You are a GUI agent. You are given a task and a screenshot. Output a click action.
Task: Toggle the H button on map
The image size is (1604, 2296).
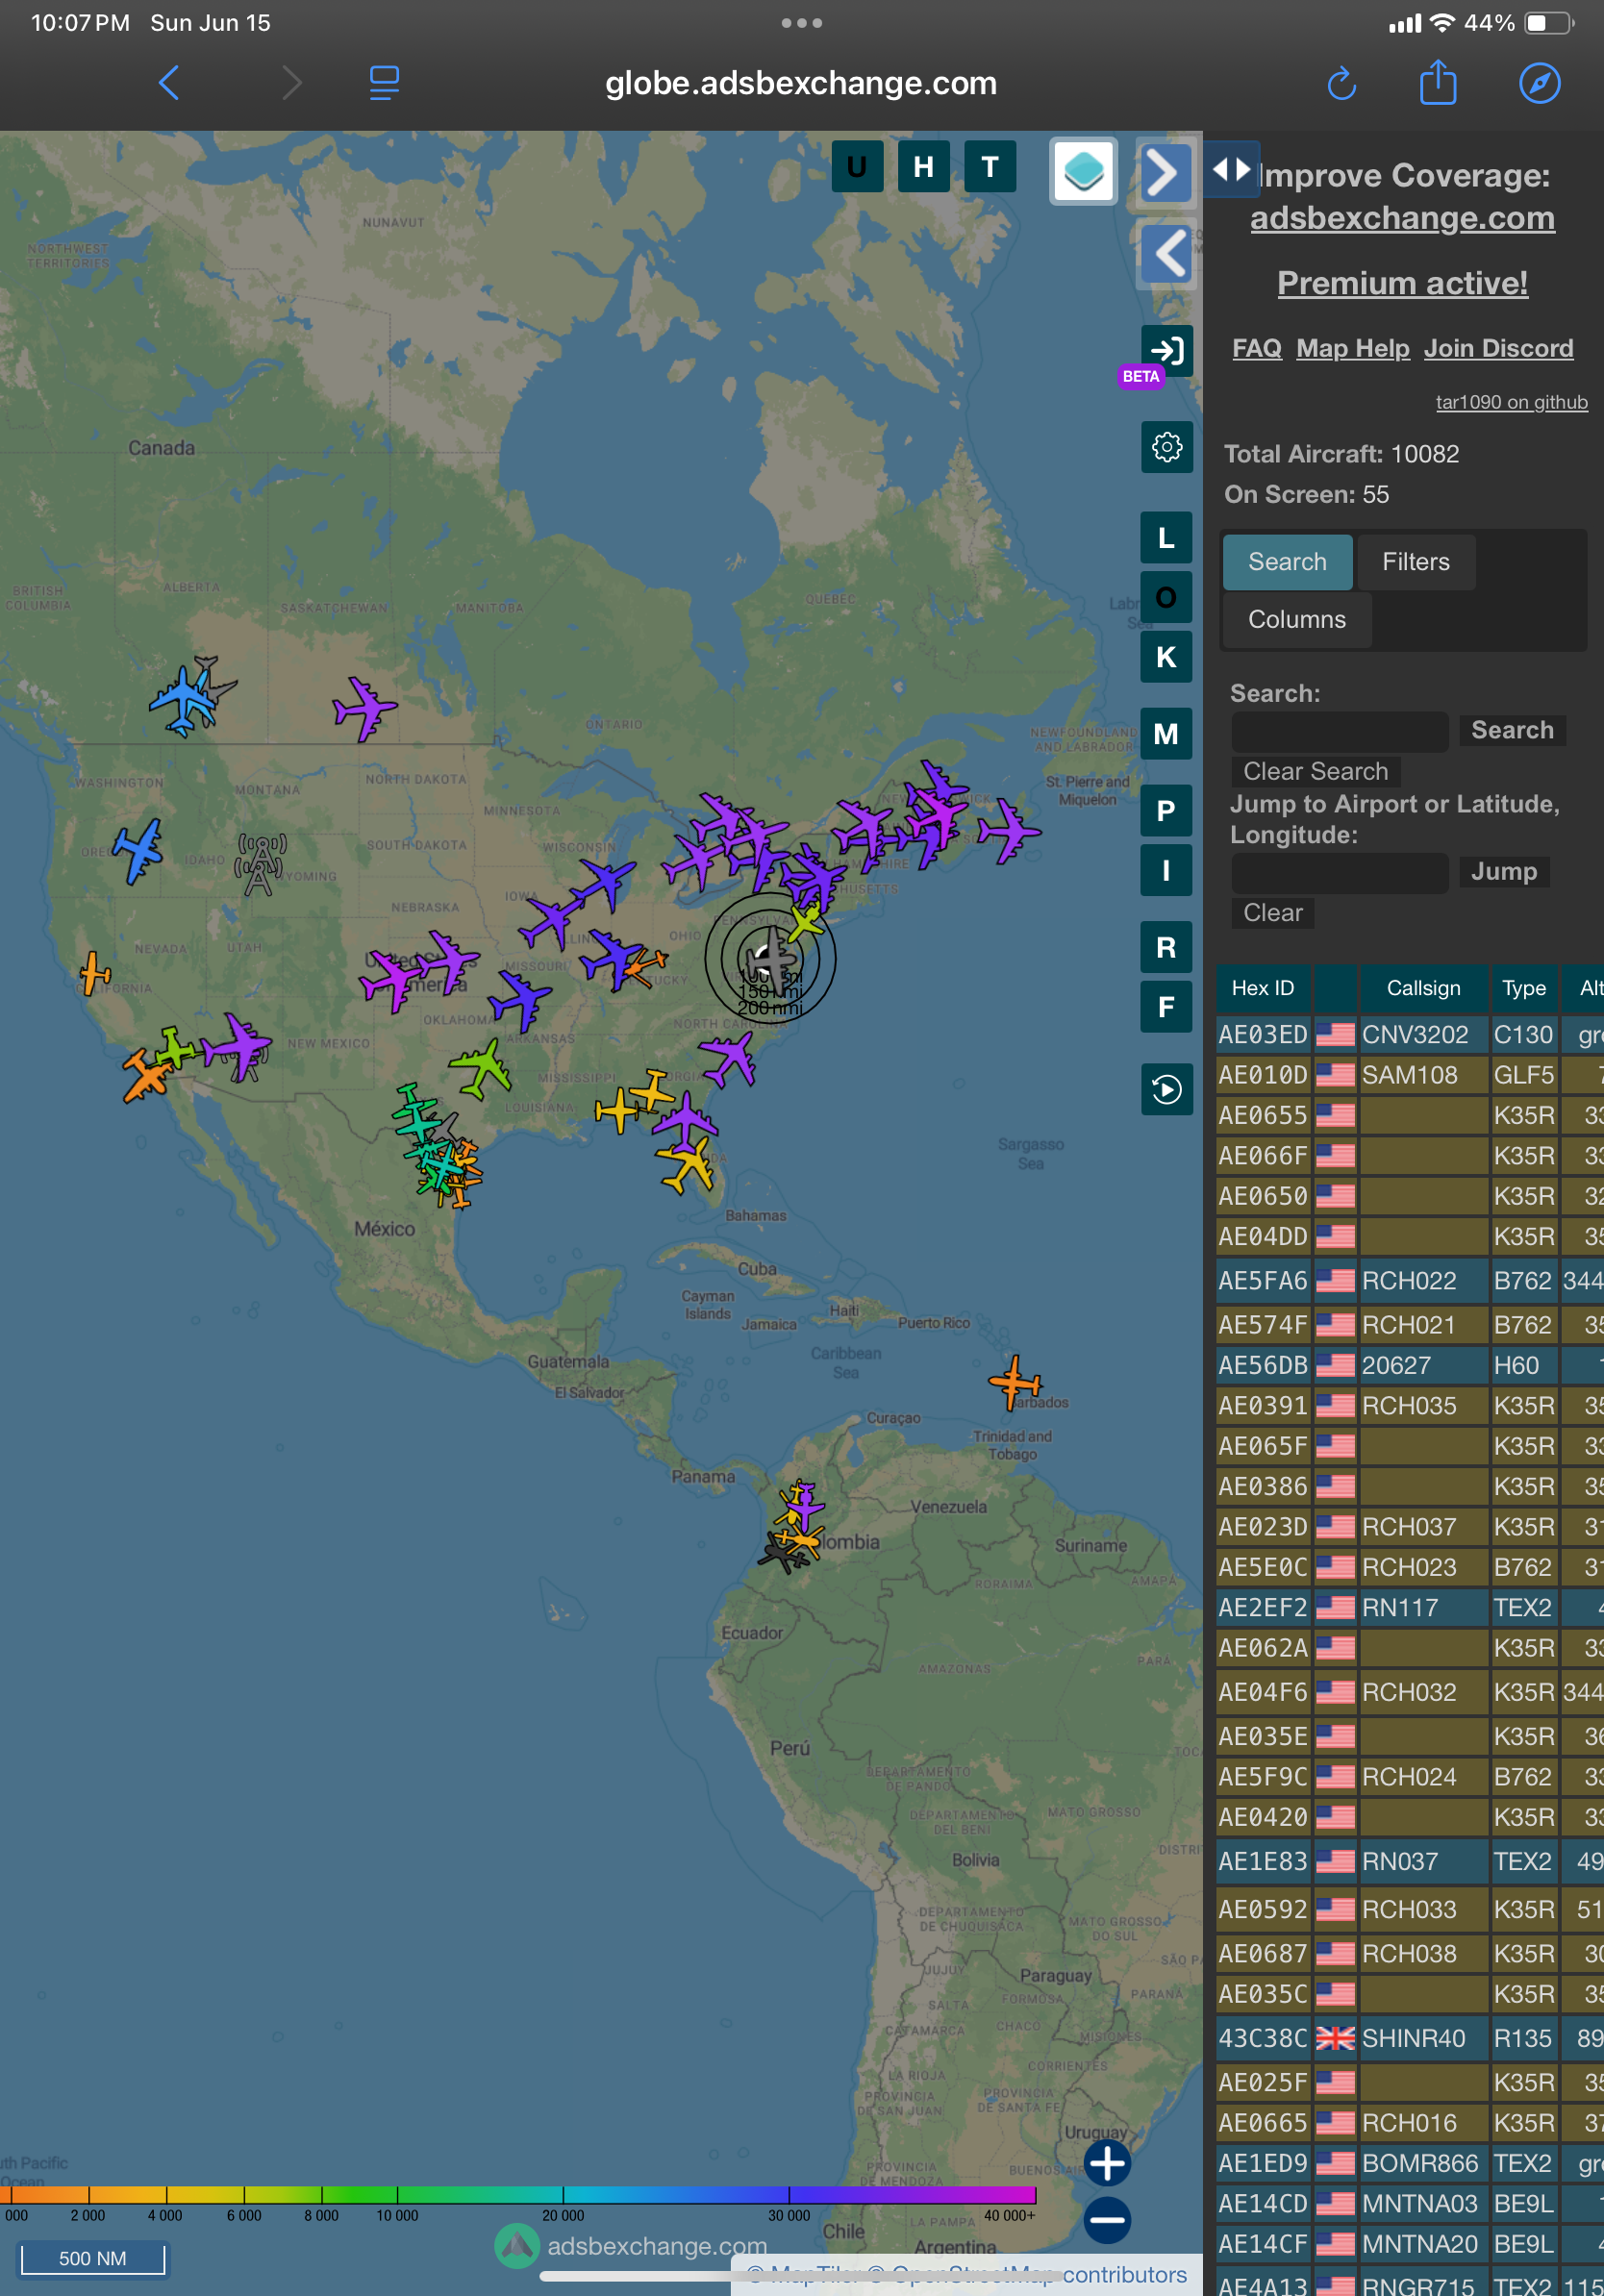tap(923, 166)
